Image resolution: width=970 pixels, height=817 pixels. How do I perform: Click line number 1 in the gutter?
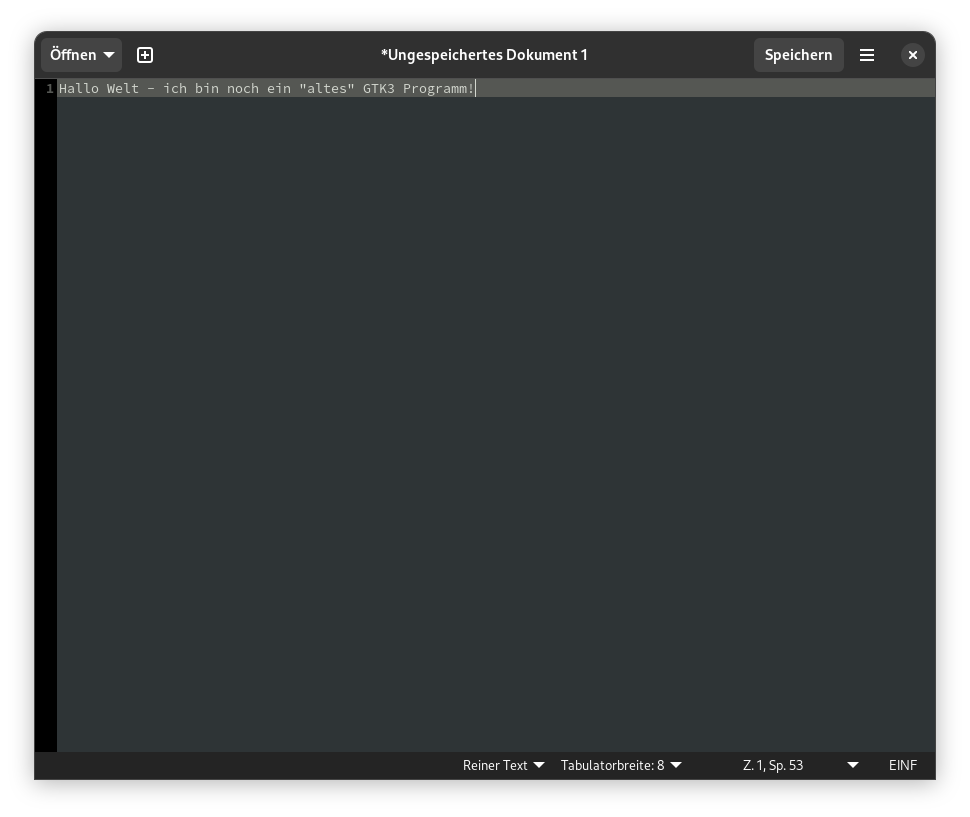coord(49,88)
